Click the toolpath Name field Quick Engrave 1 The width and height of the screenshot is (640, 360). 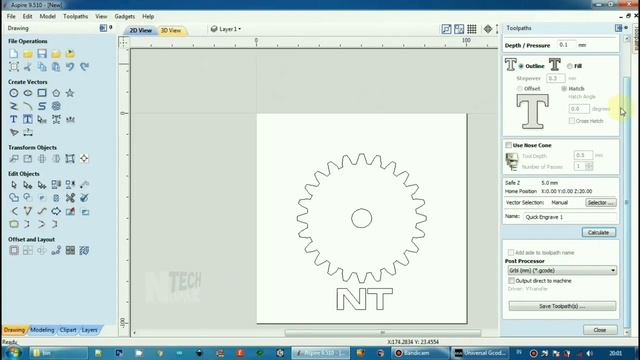[570, 217]
